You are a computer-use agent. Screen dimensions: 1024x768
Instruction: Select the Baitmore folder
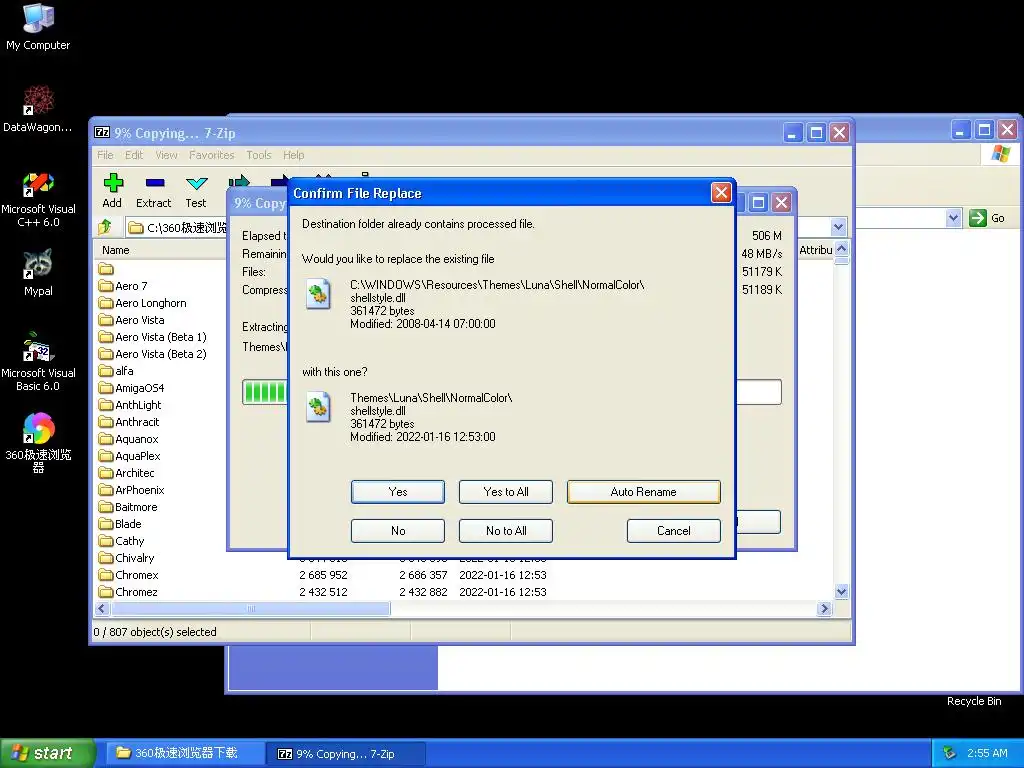pos(128,507)
